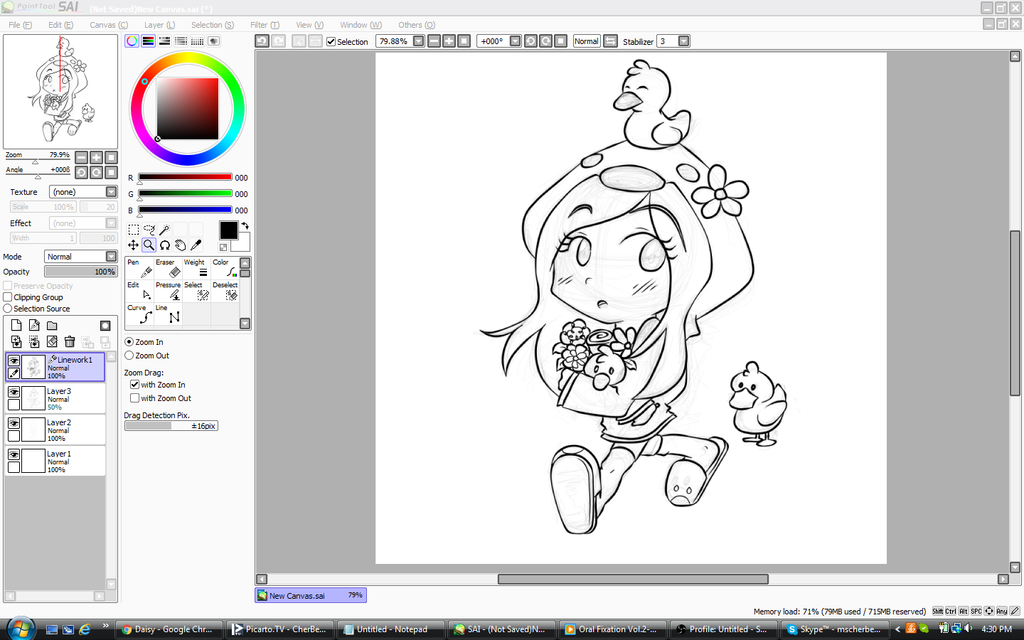Hide the Layer3 layer
The image size is (1024, 640).
[14, 392]
